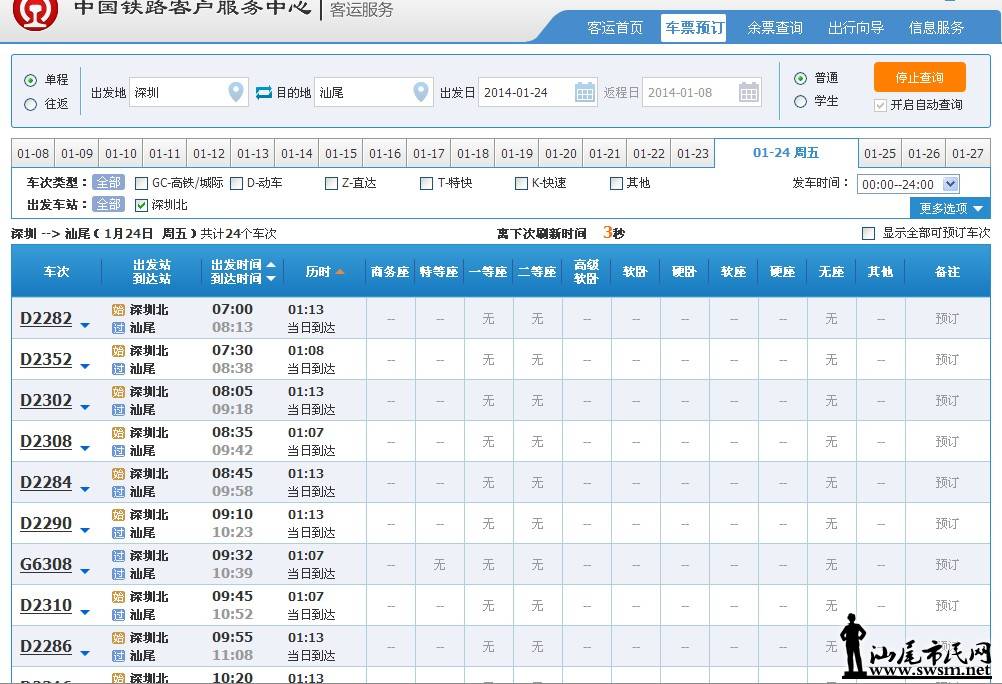Click 全部 button for 出发车站
The width and height of the screenshot is (1002, 684).
click(x=108, y=205)
